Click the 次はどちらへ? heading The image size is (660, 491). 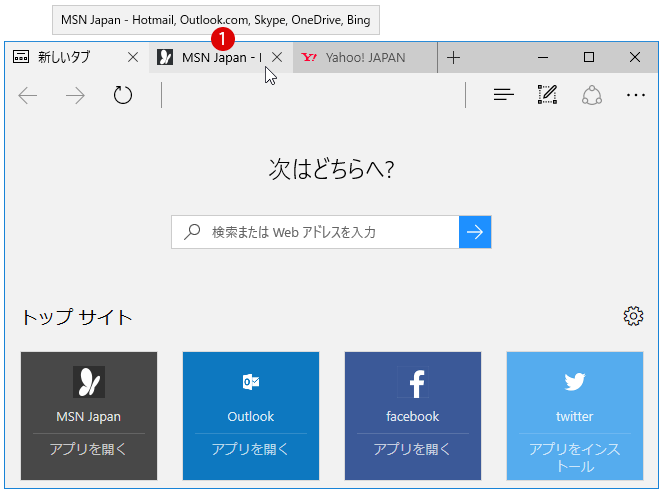tap(331, 169)
